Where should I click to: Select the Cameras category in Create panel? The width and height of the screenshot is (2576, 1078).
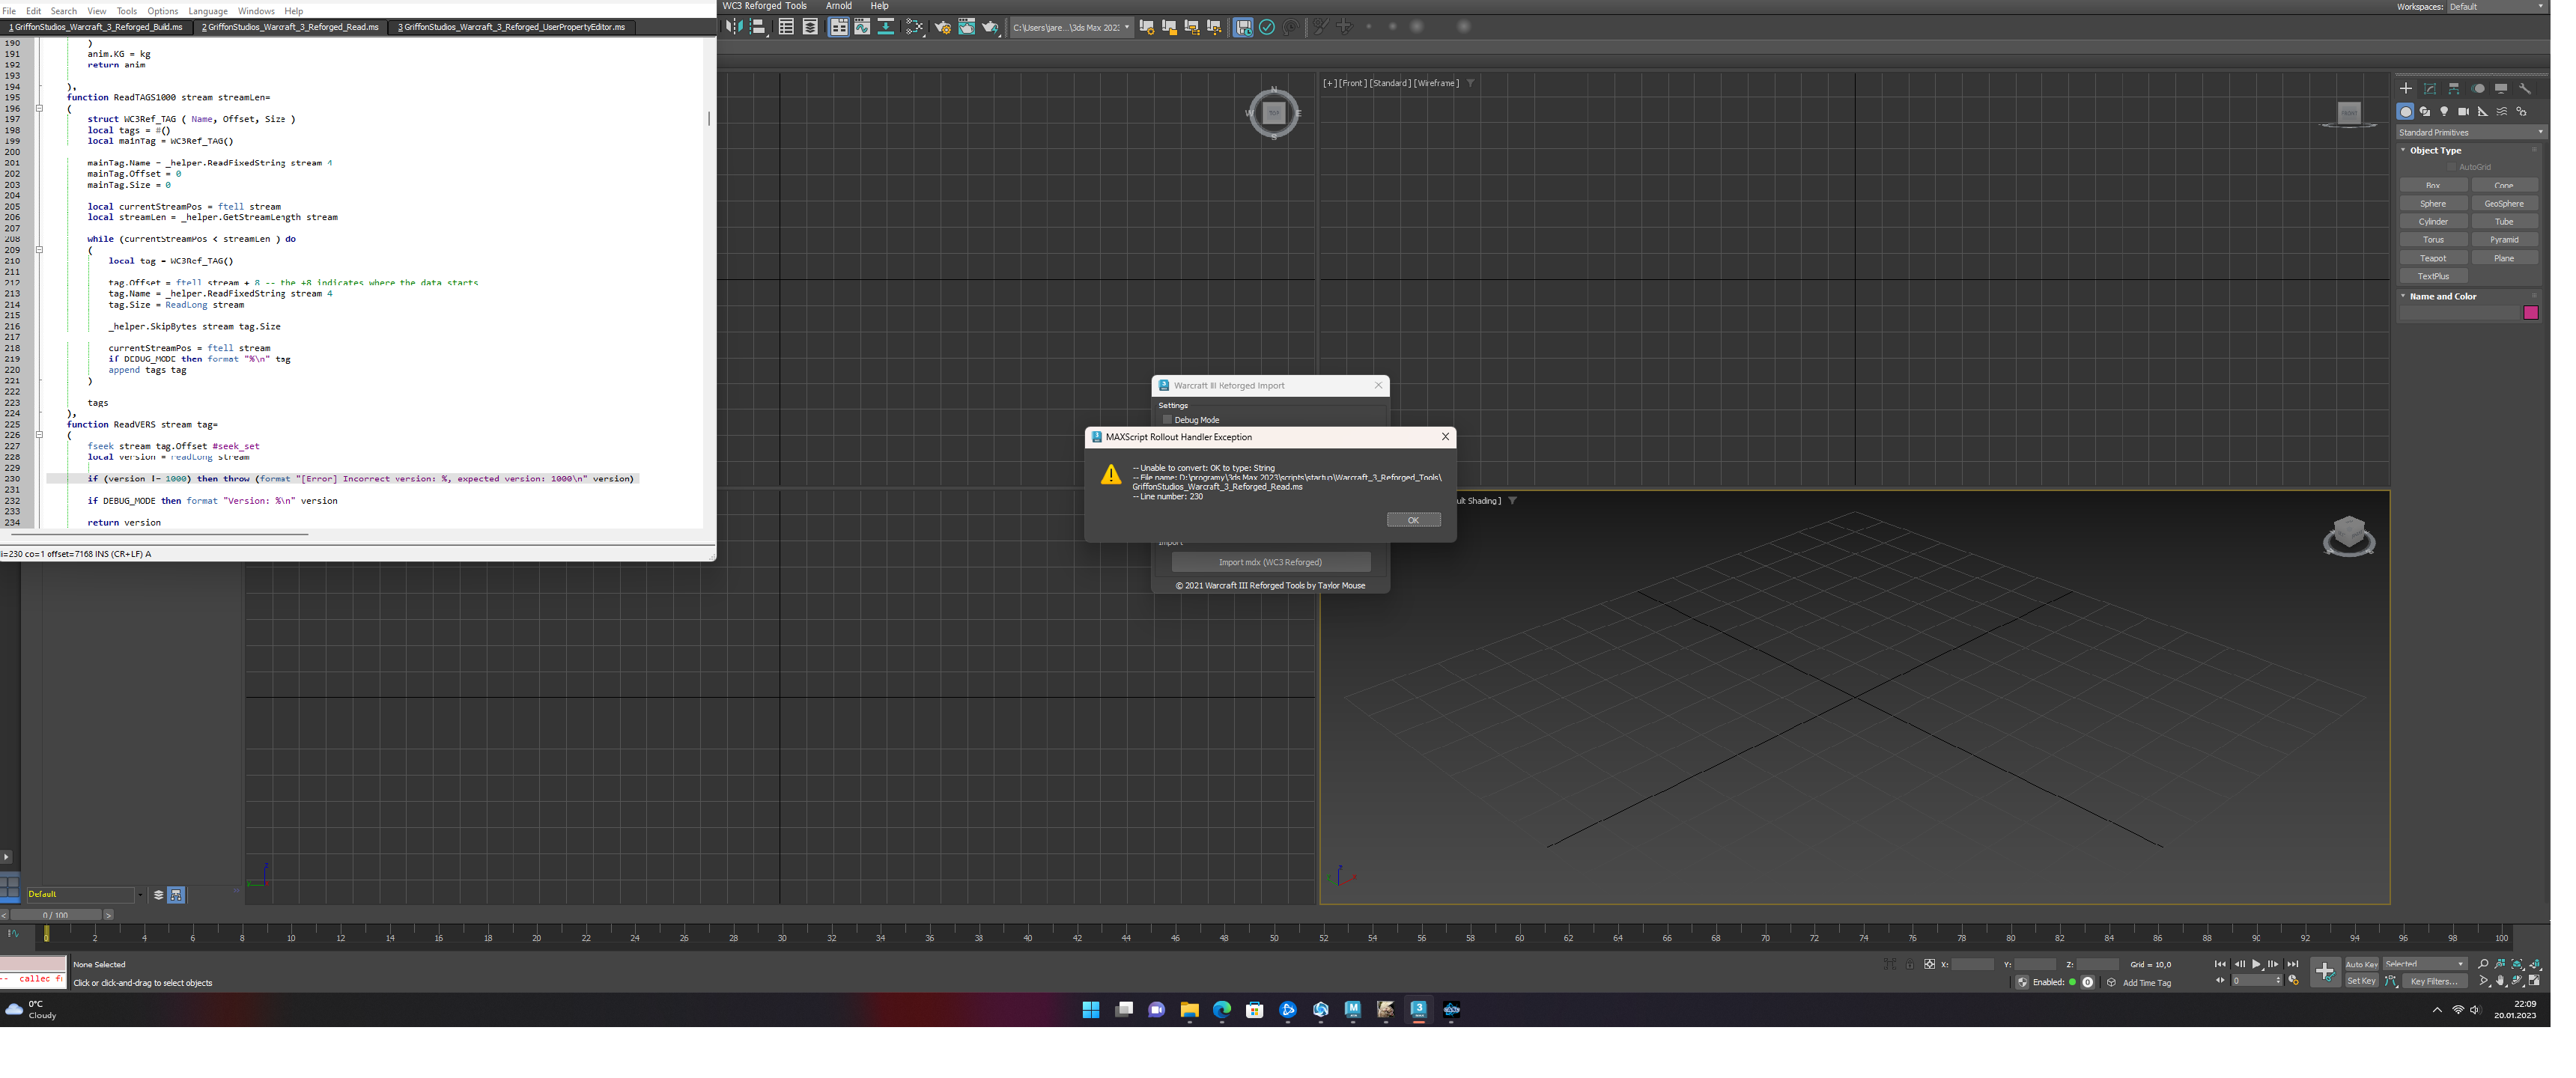2464,112
